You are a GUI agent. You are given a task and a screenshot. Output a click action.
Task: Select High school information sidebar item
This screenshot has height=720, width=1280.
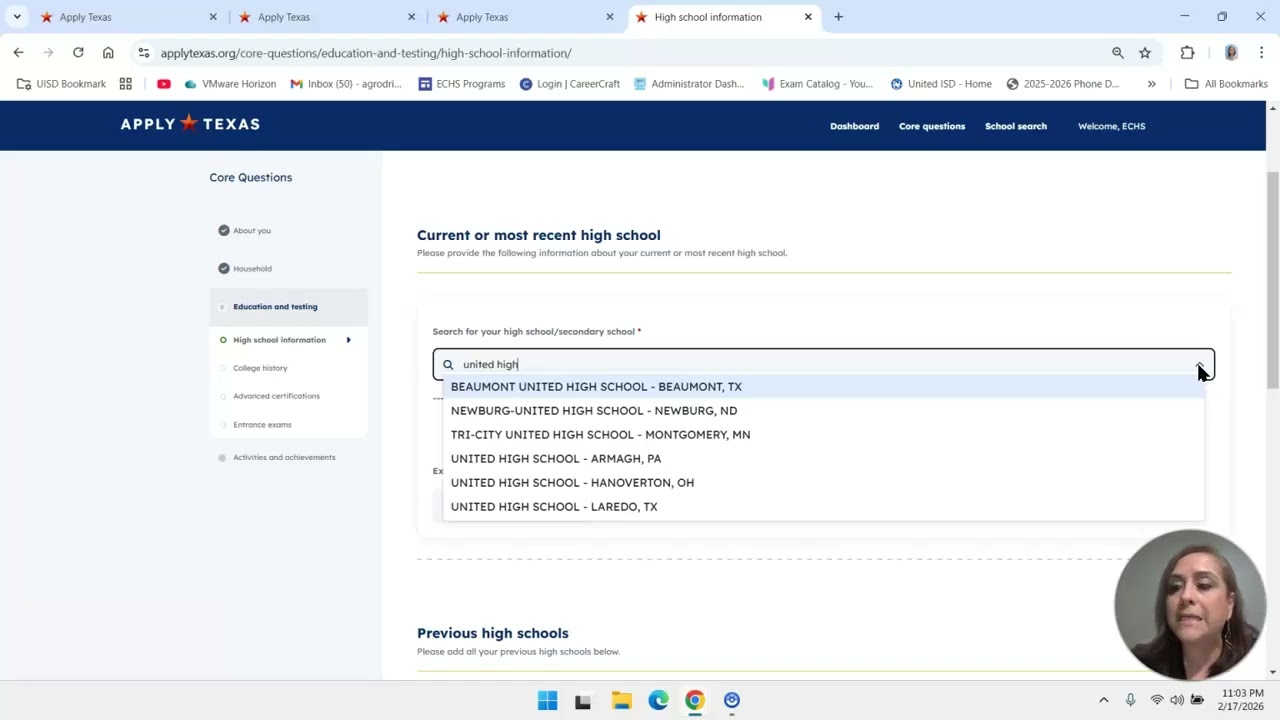(x=279, y=340)
